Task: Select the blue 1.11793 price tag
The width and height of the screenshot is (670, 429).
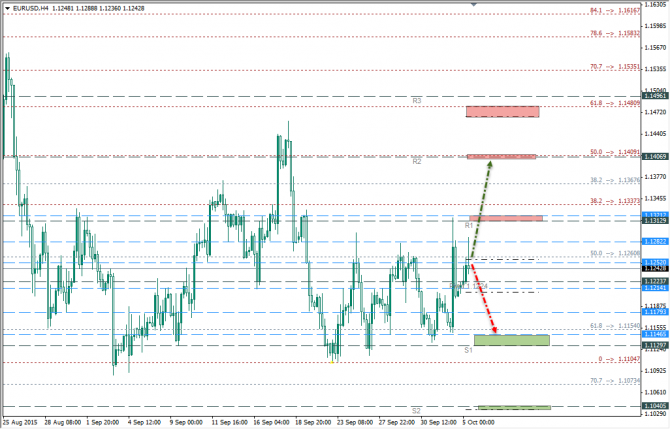Action: 655,312
